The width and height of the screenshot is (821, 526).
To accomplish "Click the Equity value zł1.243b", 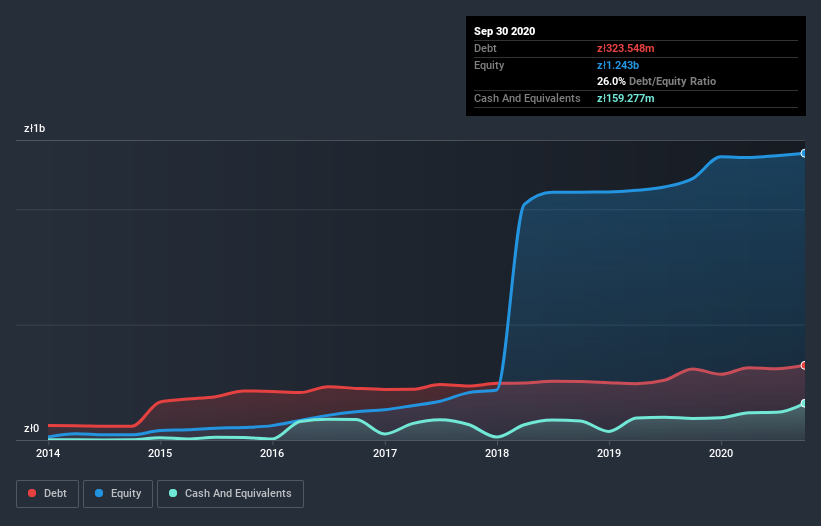I will tap(618, 65).
